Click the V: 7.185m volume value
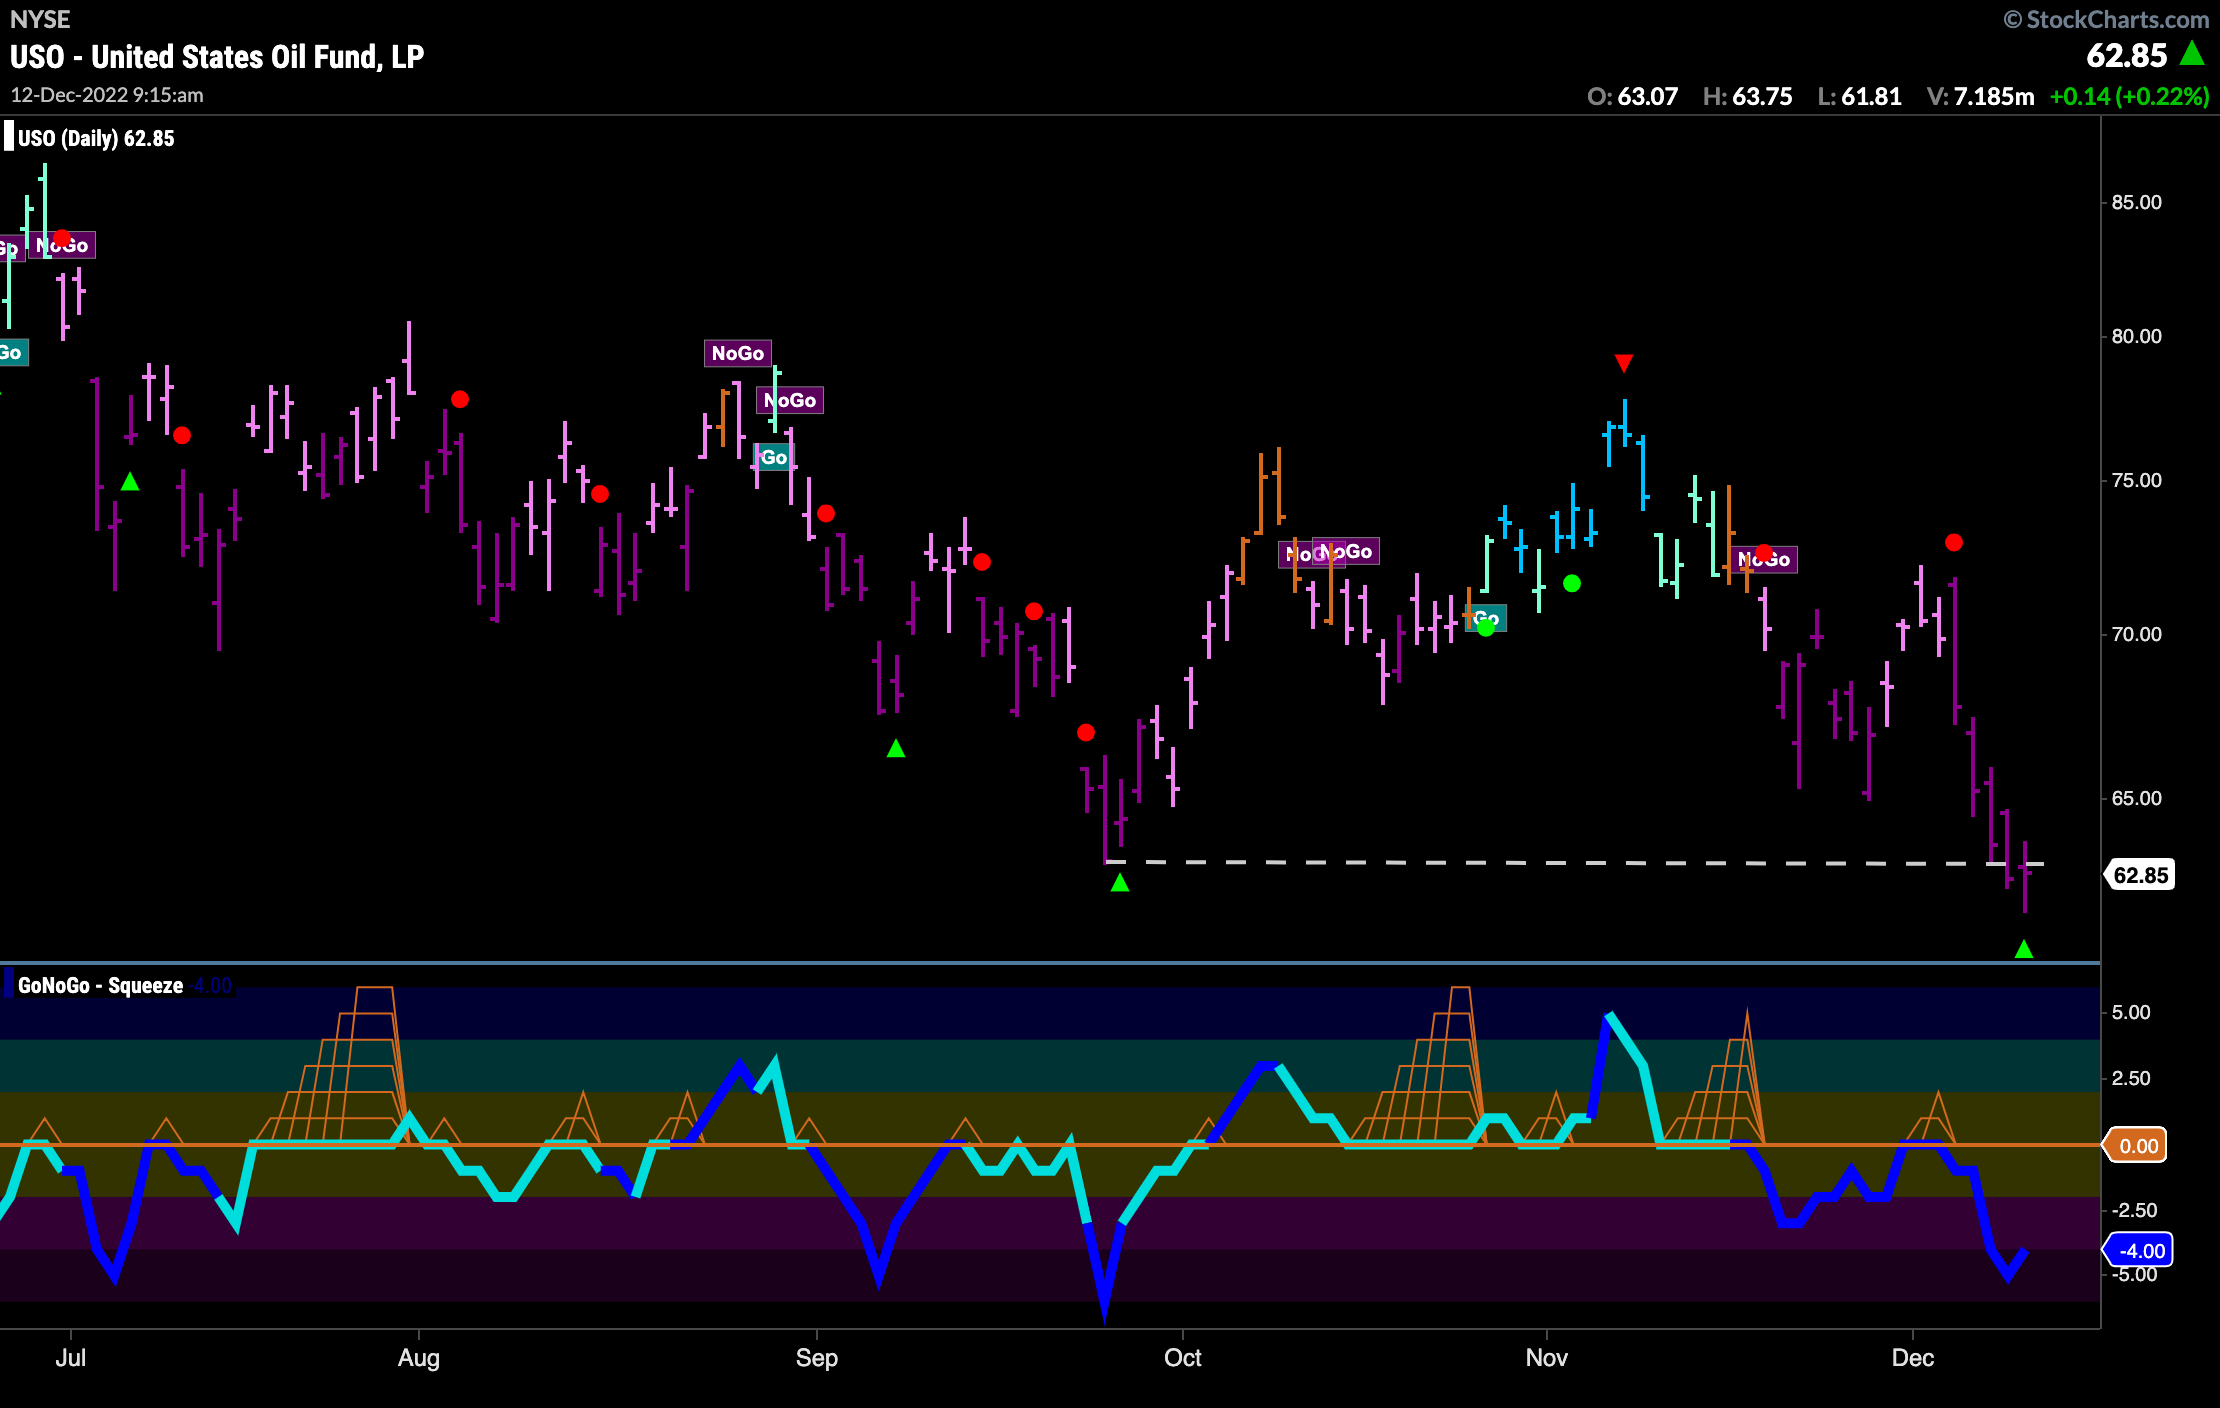 pyautogui.click(x=1980, y=97)
